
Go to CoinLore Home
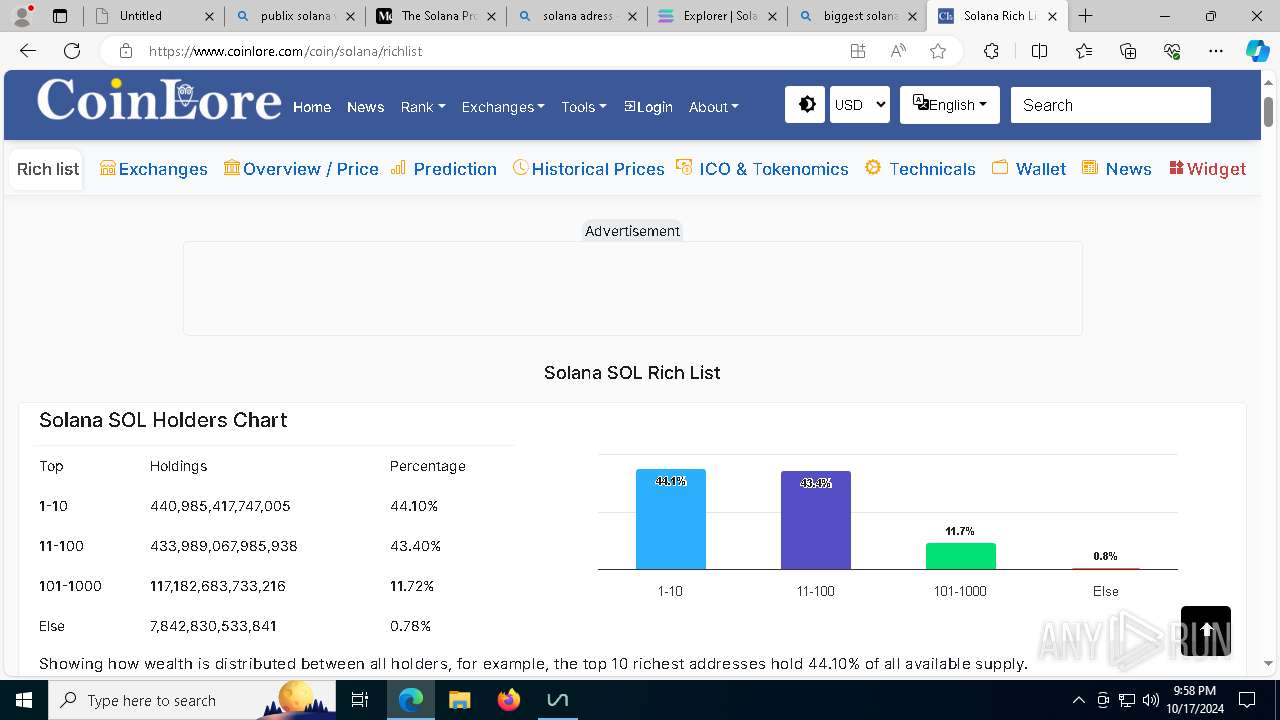point(312,107)
